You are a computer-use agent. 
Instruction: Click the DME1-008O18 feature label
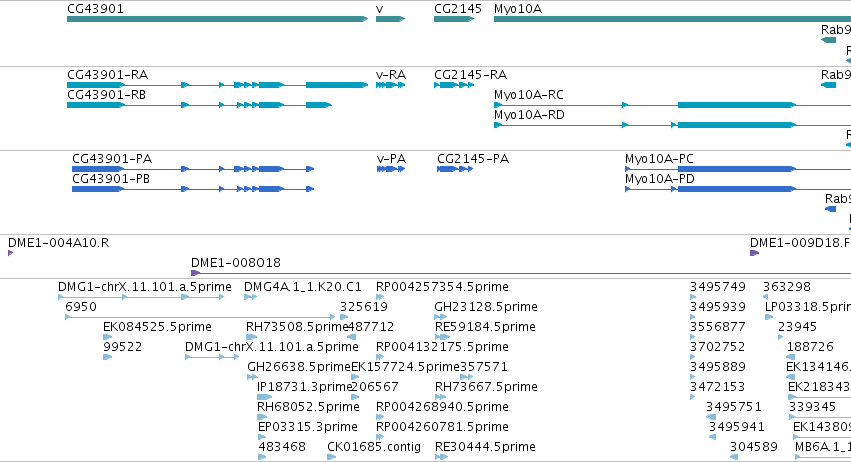click(236, 263)
